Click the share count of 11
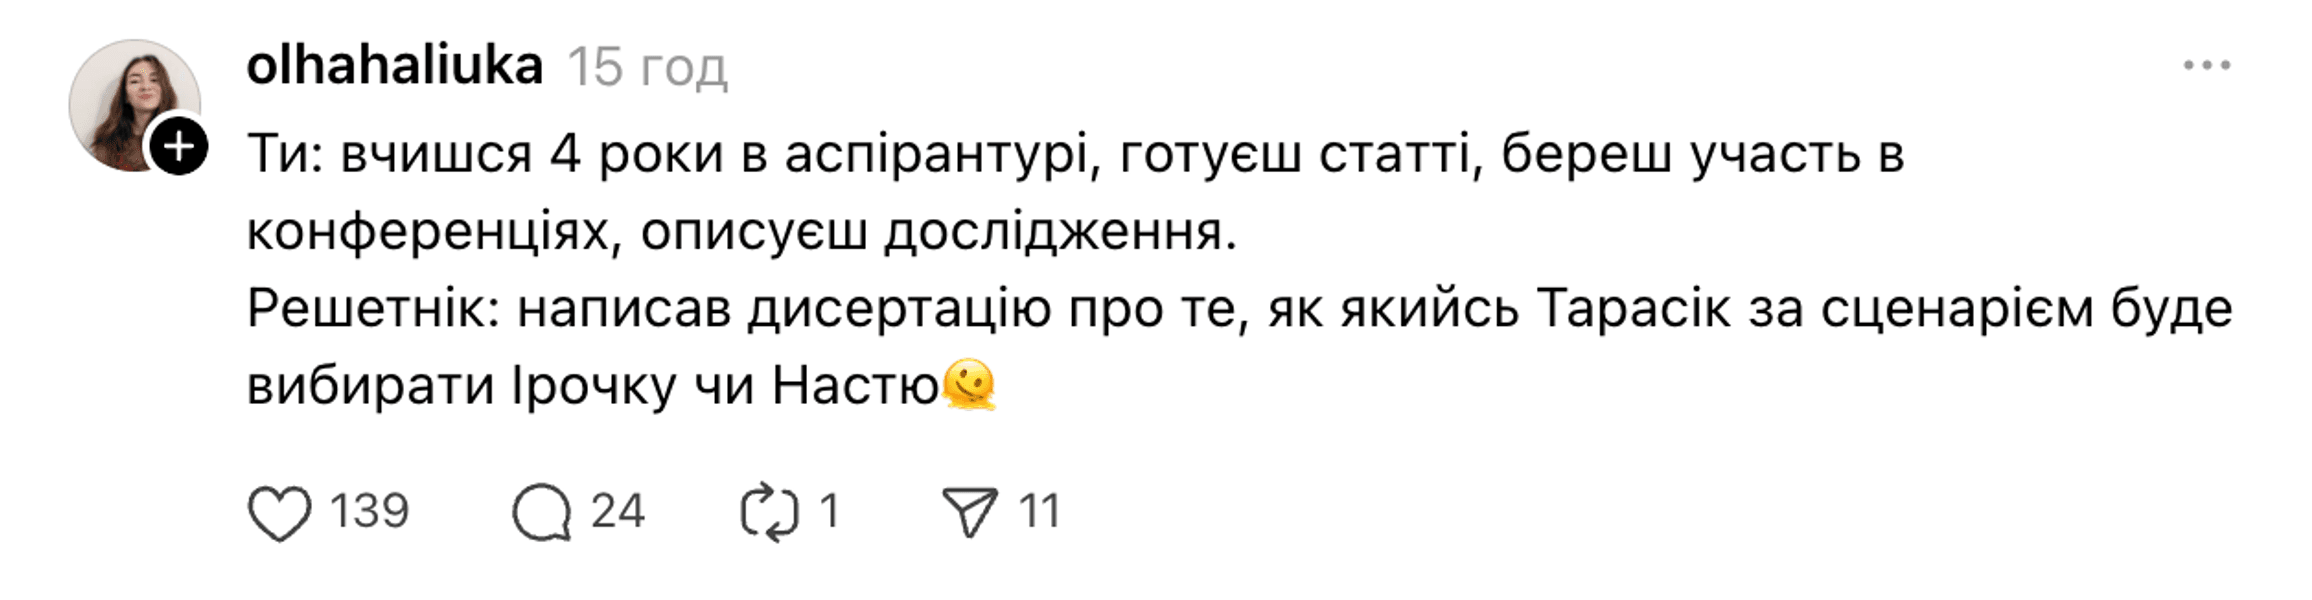The image size is (2312, 600). coord(1039,511)
